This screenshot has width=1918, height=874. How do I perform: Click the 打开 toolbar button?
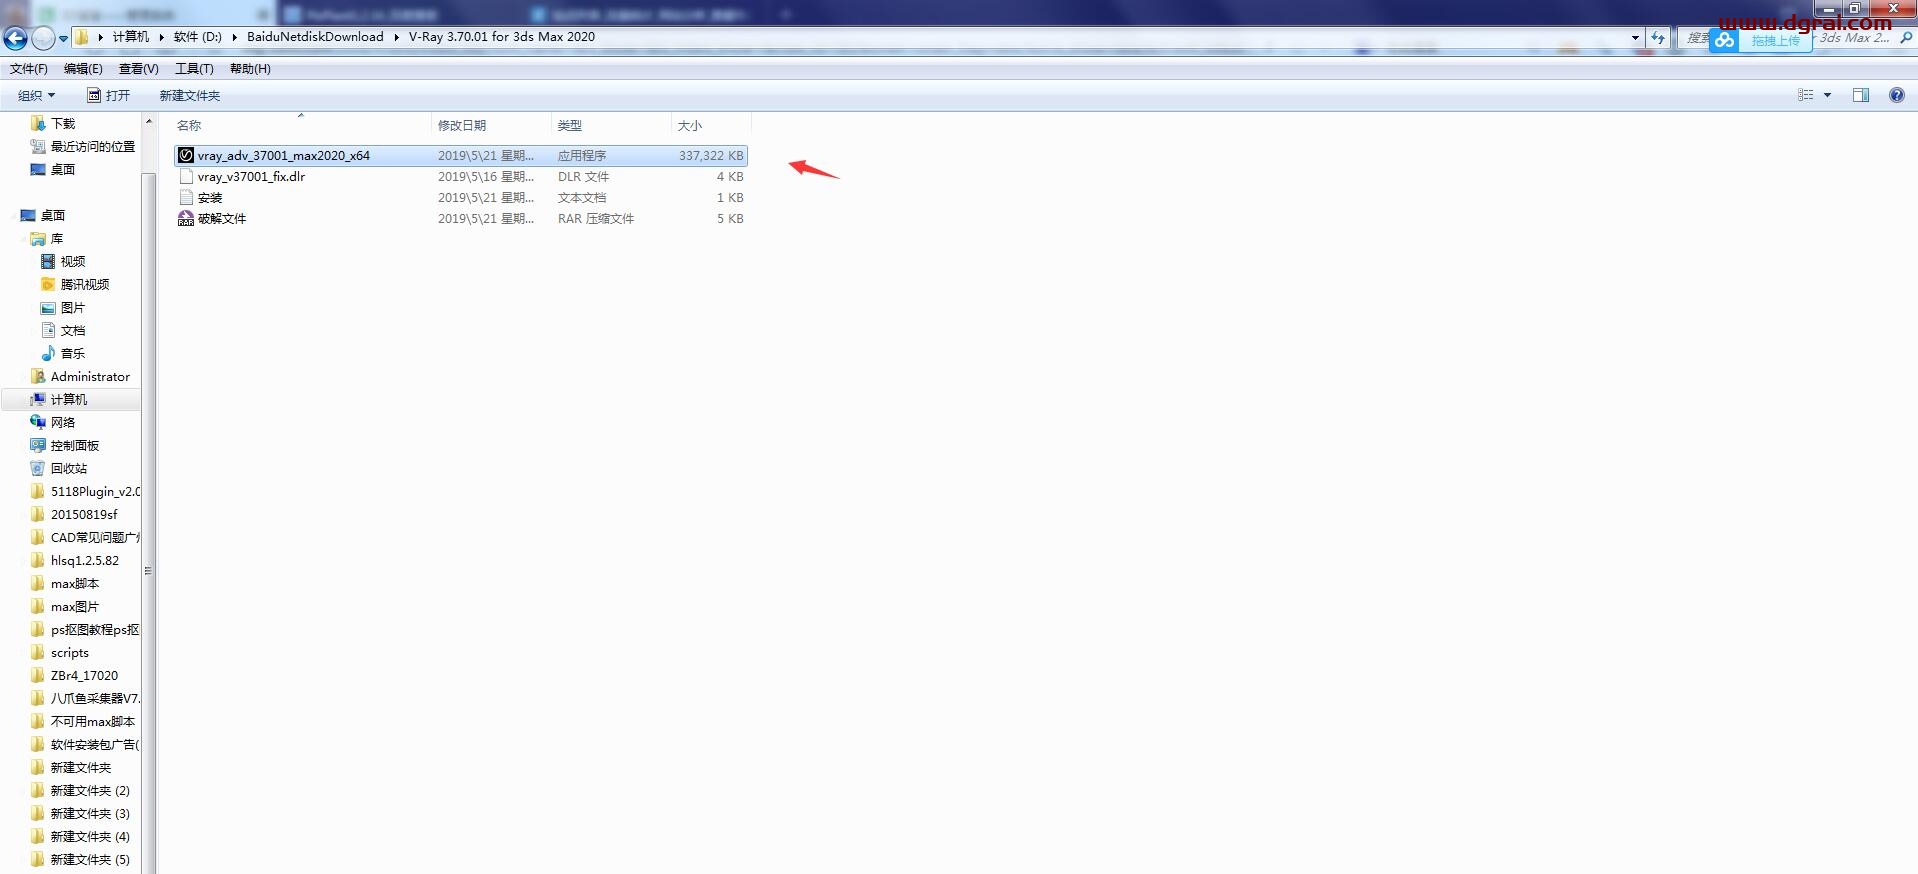[x=109, y=96]
